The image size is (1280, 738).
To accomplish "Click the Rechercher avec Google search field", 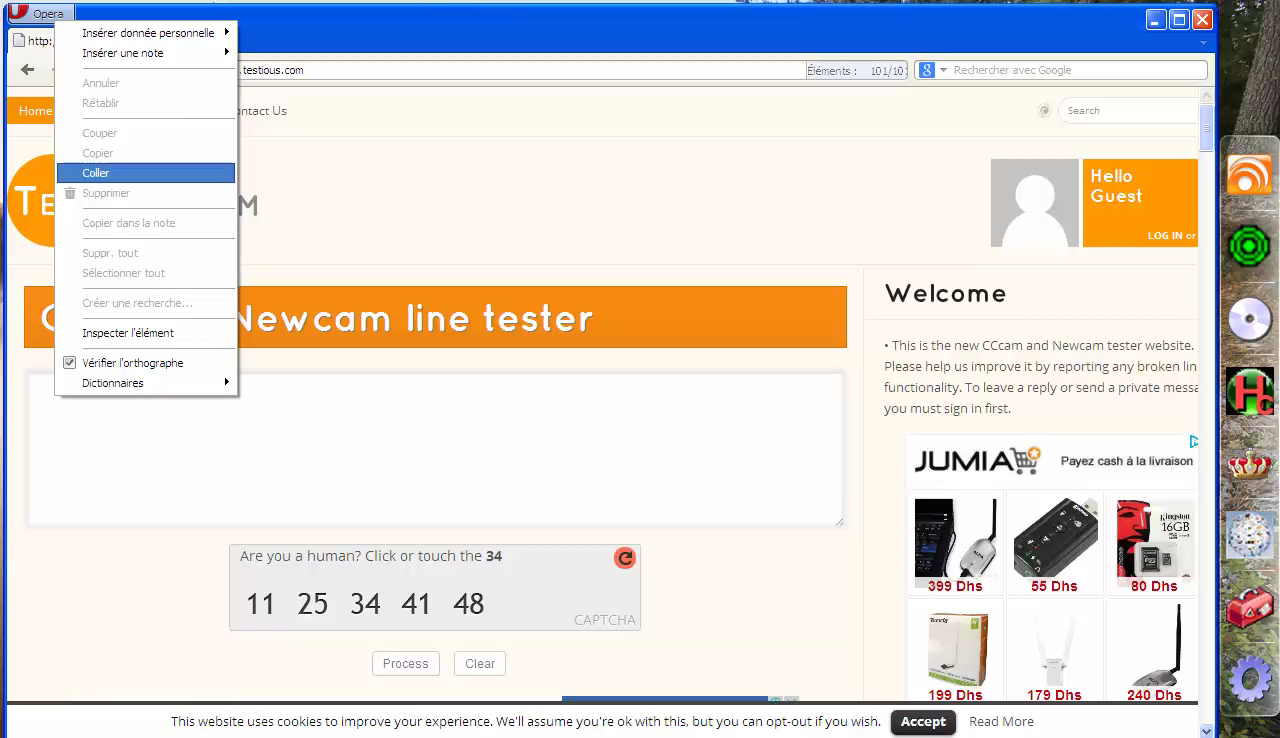I will coord(1075,70).
